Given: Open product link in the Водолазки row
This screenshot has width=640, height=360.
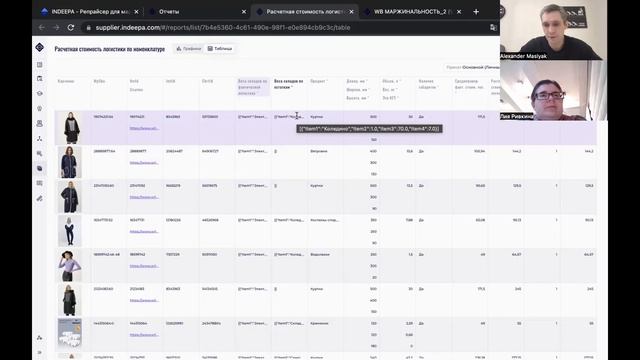Looking at the screenshot, I should (x=144, y=266).
